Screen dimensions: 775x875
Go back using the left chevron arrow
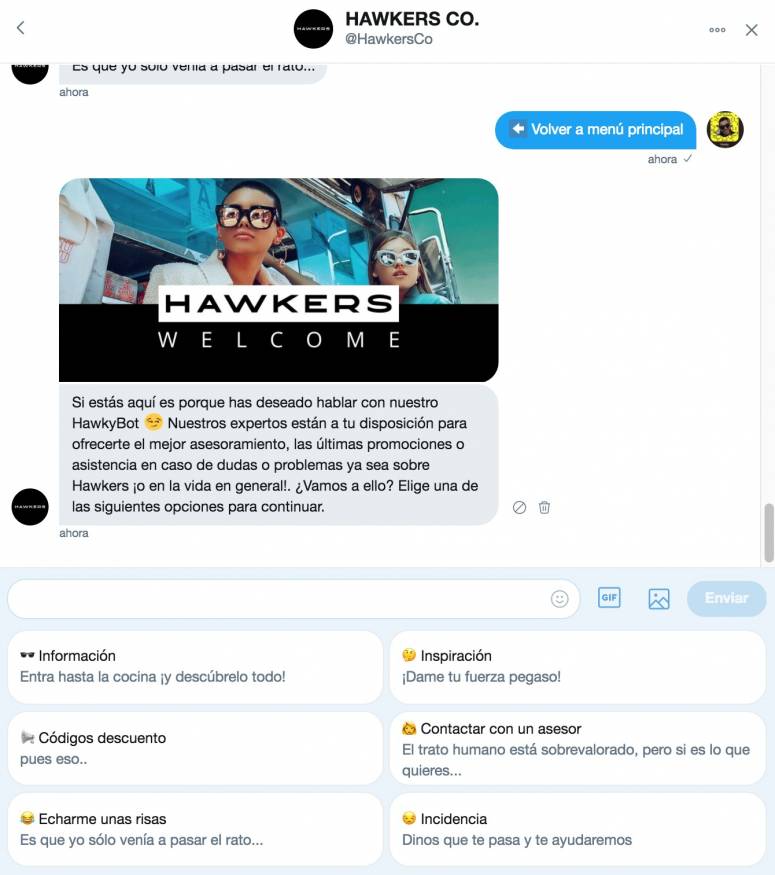tap(21, 28)
